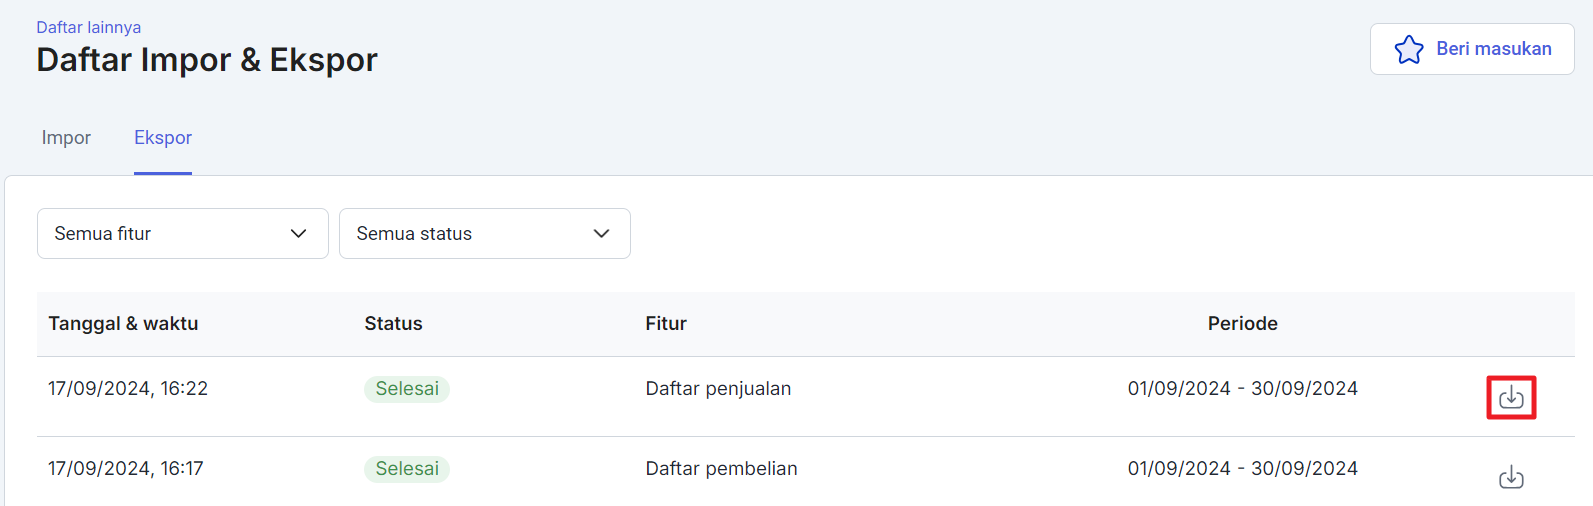Download the Daftar penjualan export file
The image size is (1593, 506).
point(1511,398)
